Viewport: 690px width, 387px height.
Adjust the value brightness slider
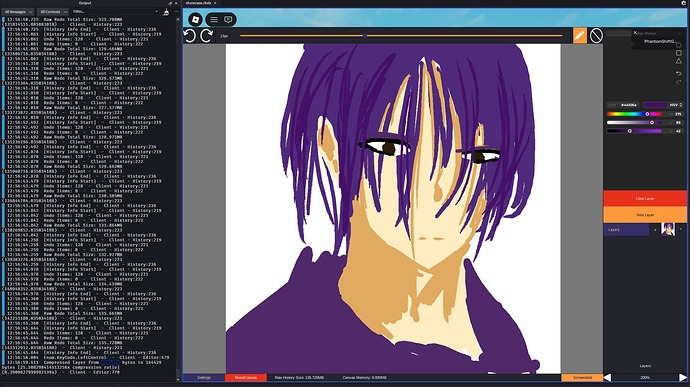pos(634,131)
